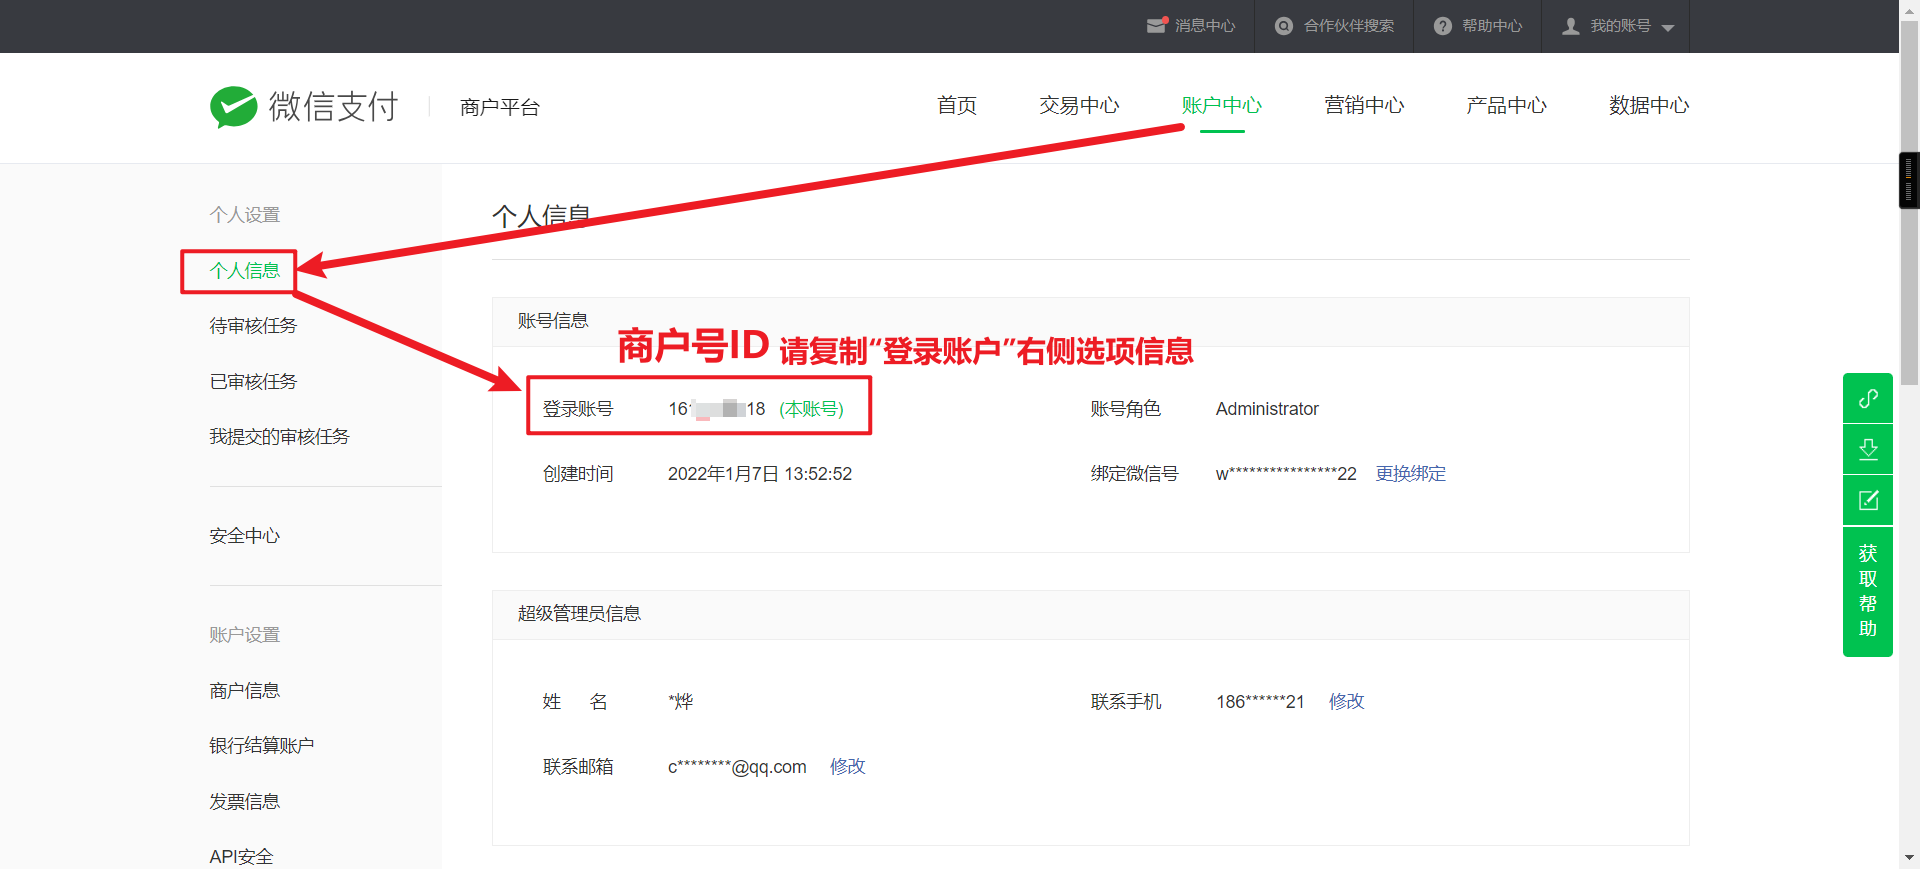The height and width of the screenshot is (869, 1920).
Task: Click 修改 next to 联系手机
Action: tap(1347, 702)
